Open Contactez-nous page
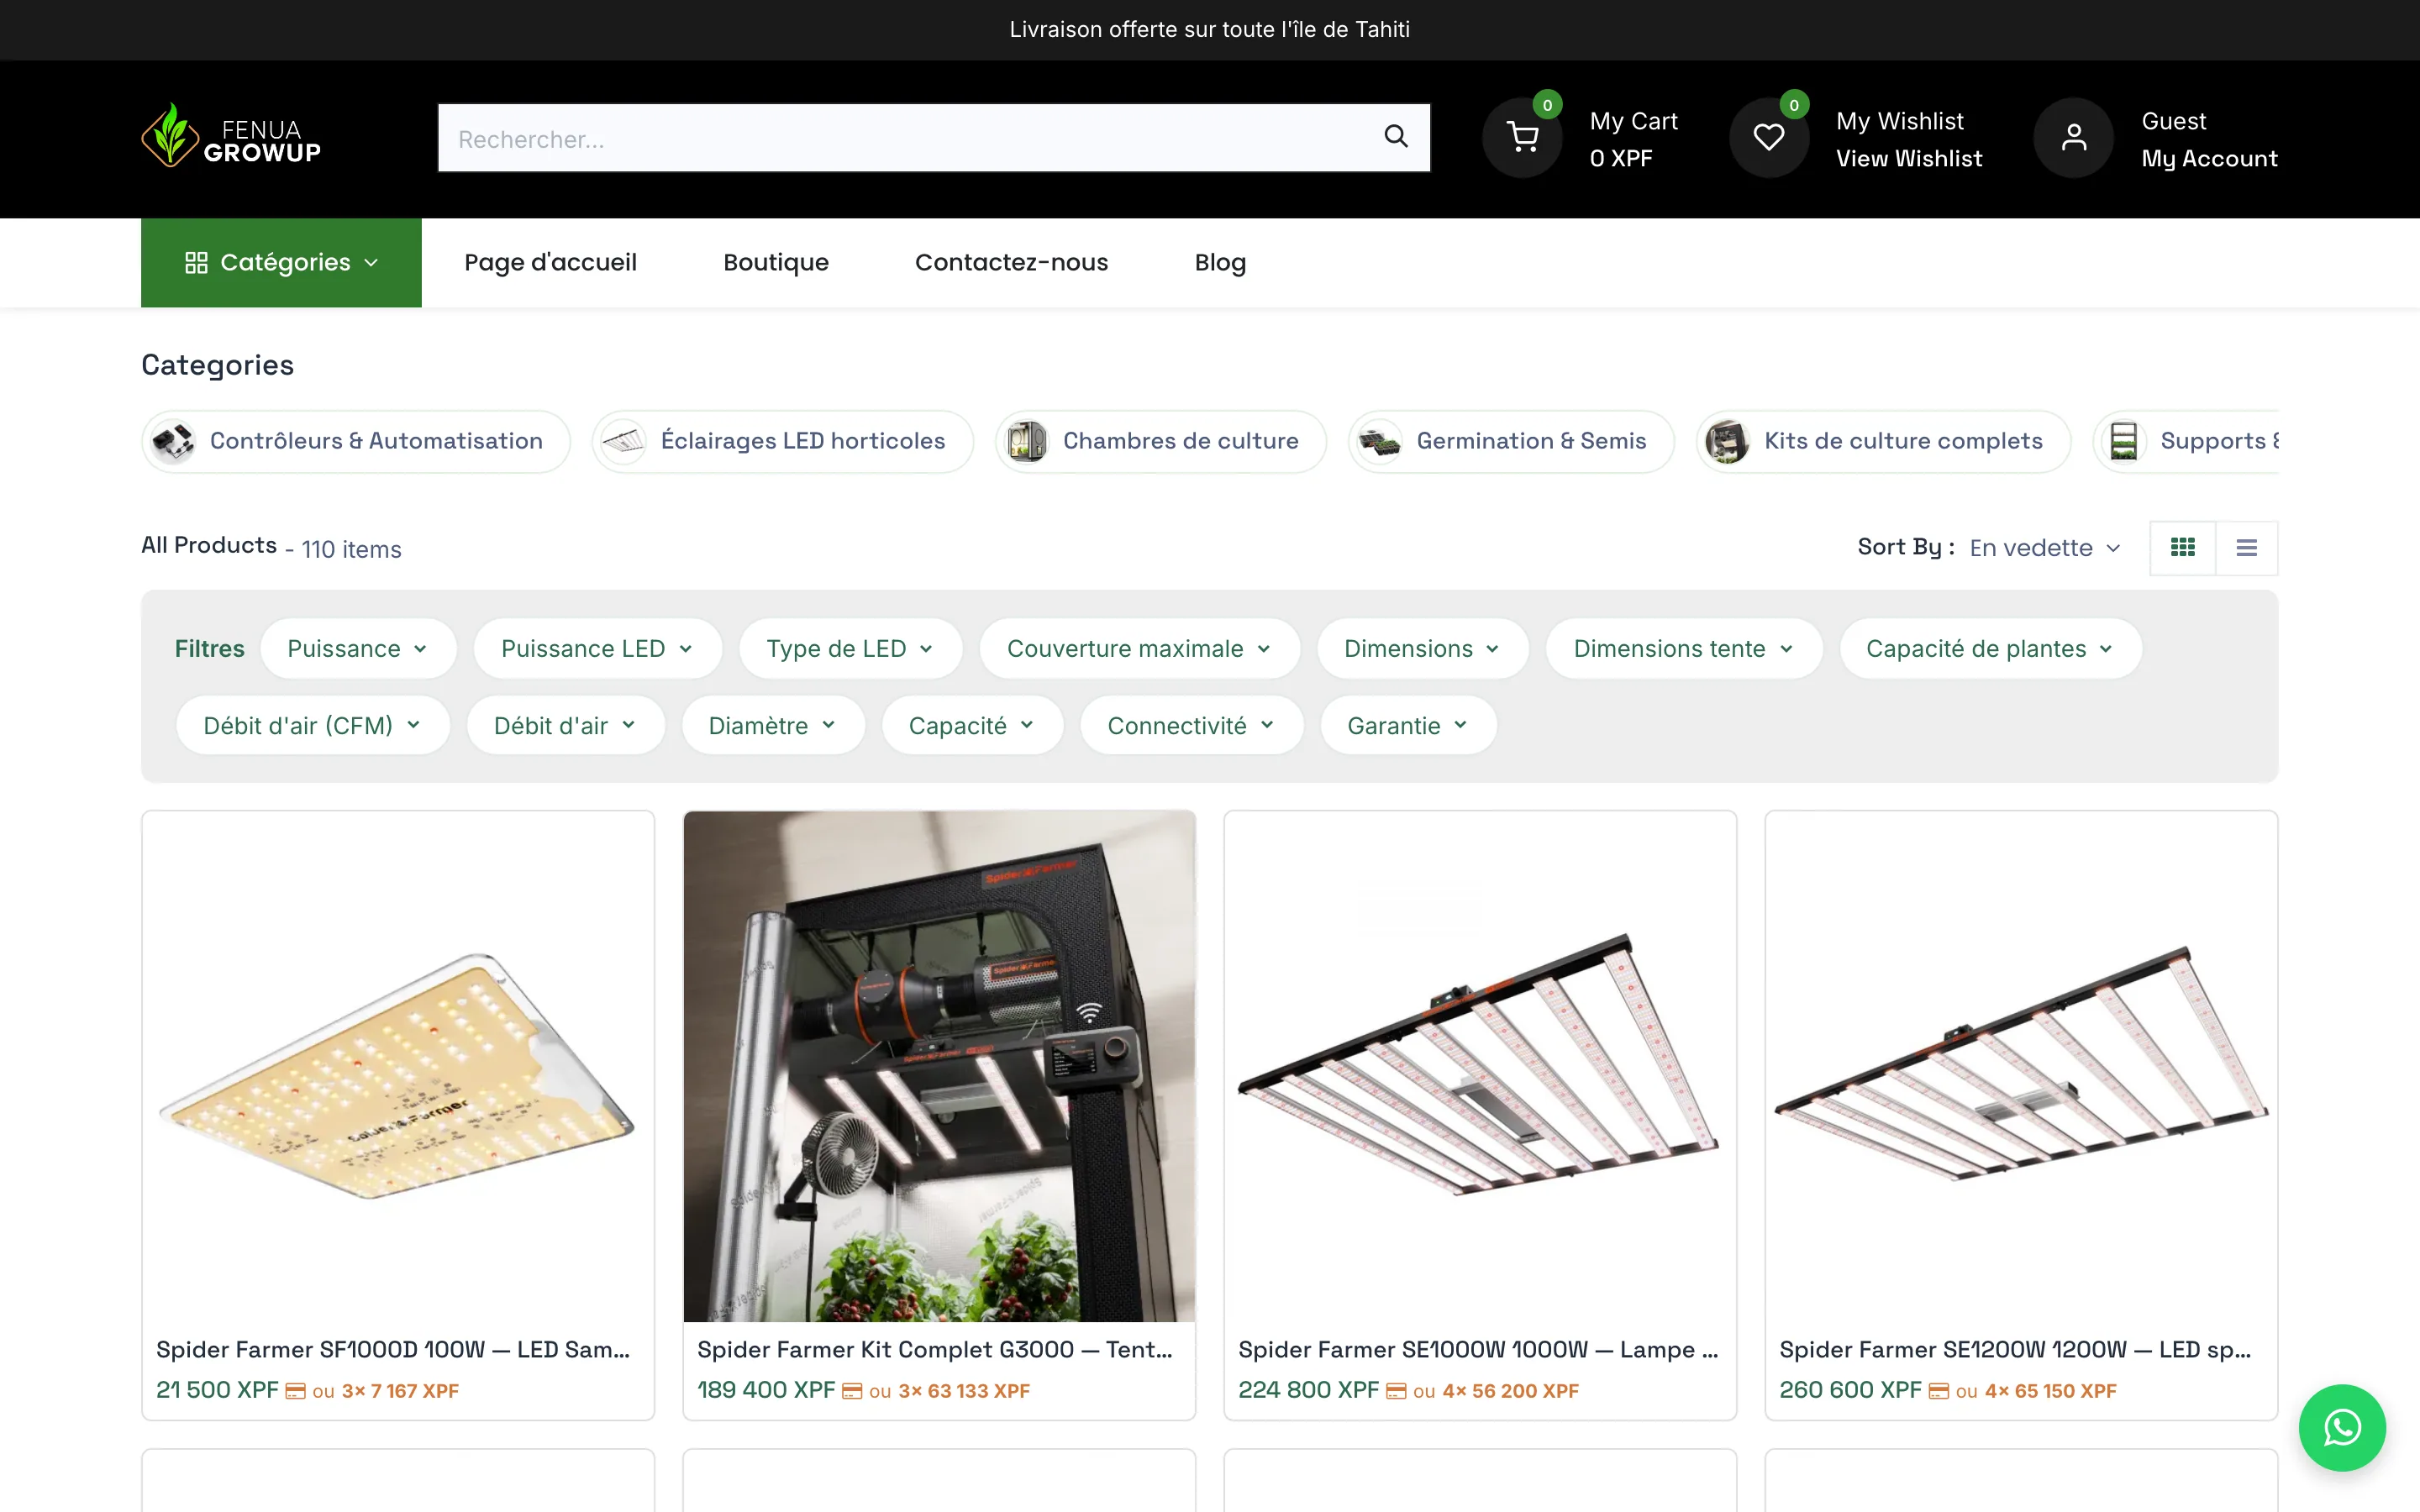 (x=1011, y=262)
